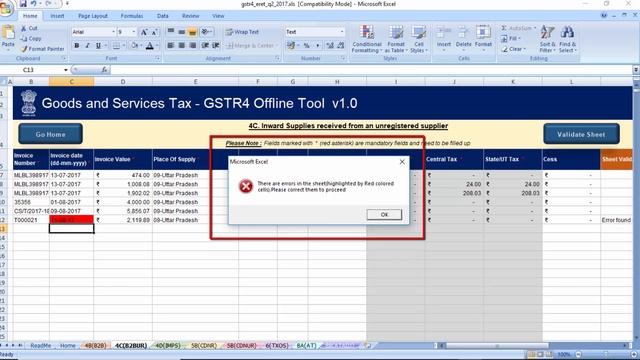
Task: Open the Clear dropdown in Editing group
Action: click(x=513, y=49)
